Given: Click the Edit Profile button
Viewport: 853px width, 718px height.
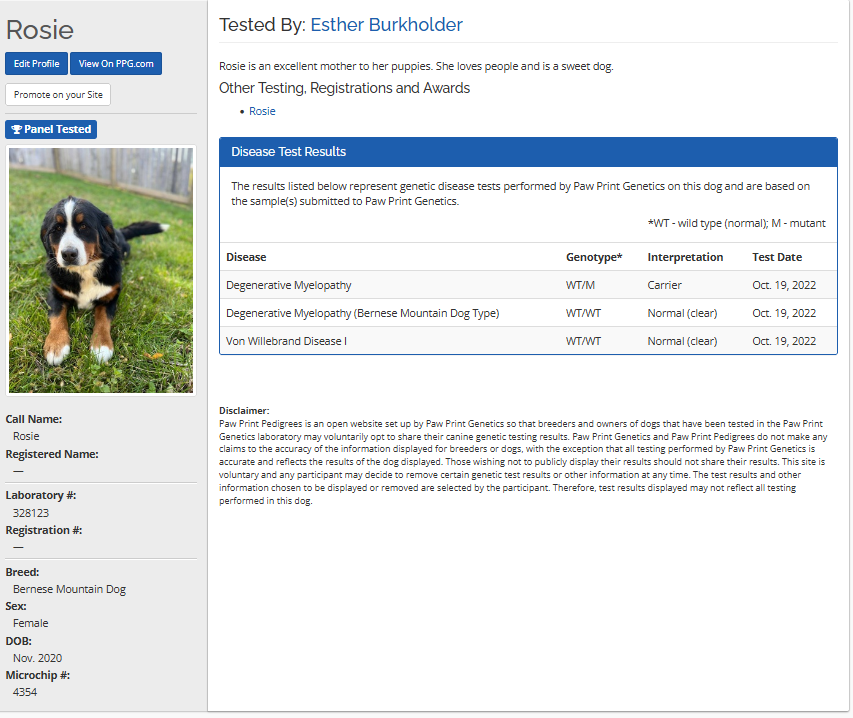Looking at the screenshot, I should point(36,64).
